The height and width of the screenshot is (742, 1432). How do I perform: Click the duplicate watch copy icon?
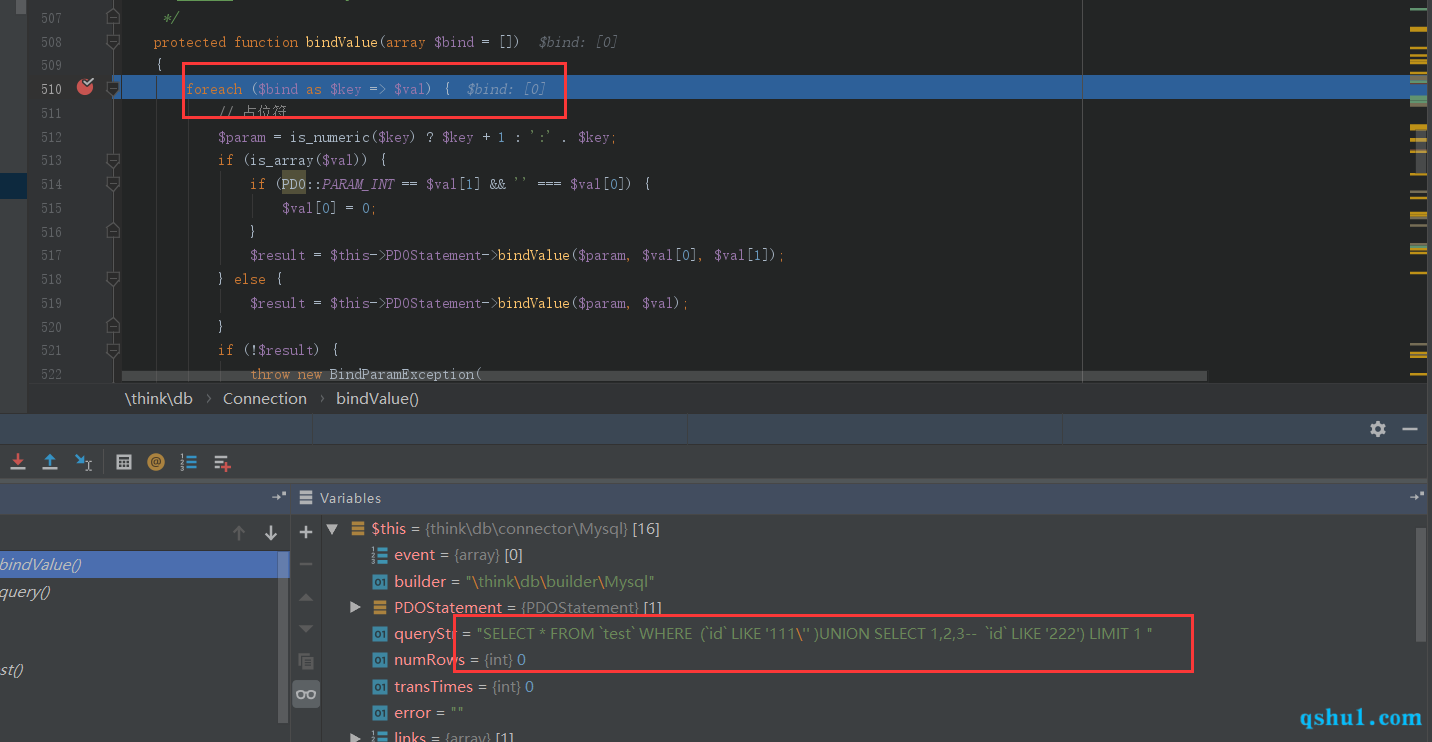pyautogui.click(x=306, y=661)
